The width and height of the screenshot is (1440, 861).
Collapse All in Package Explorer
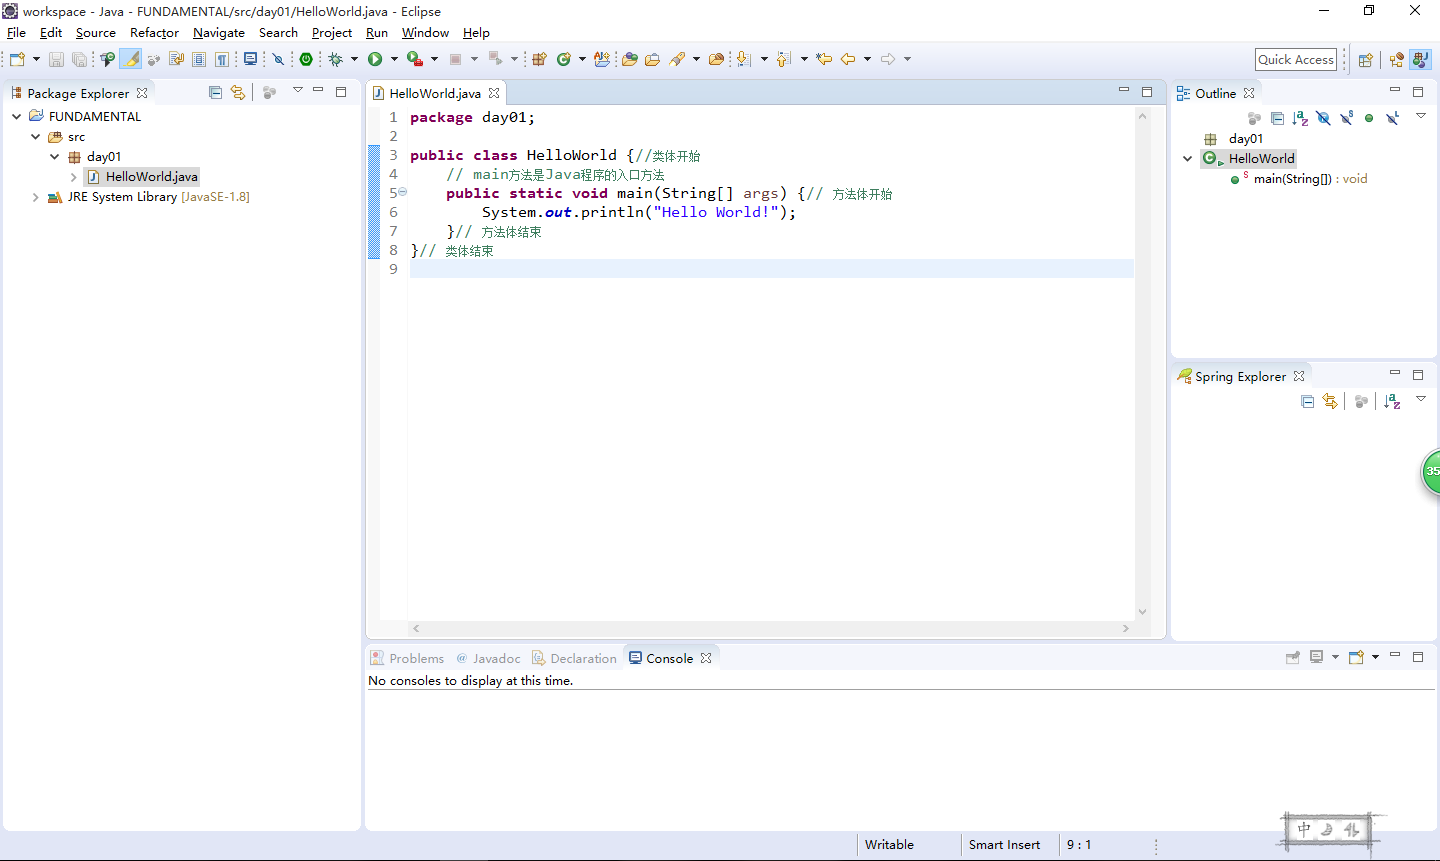point(215,92)
